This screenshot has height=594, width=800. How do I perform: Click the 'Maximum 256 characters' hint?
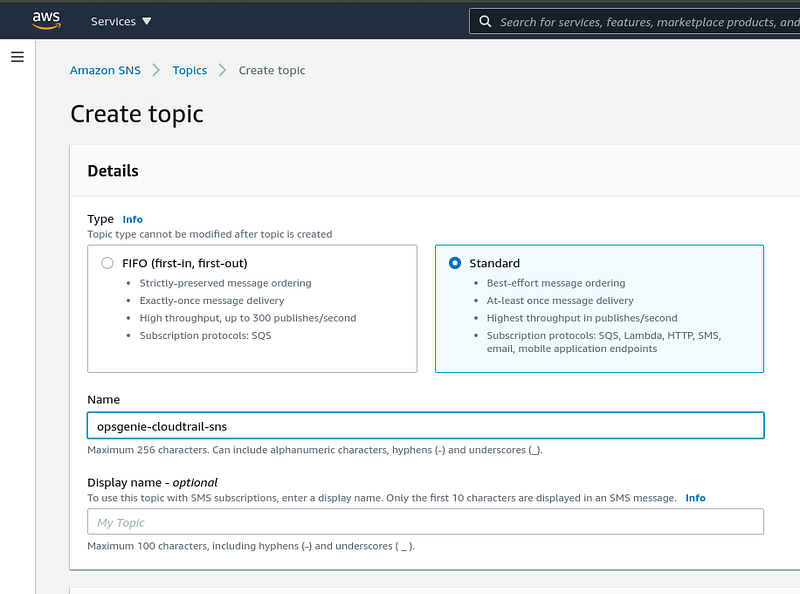(x=315, y=450)
